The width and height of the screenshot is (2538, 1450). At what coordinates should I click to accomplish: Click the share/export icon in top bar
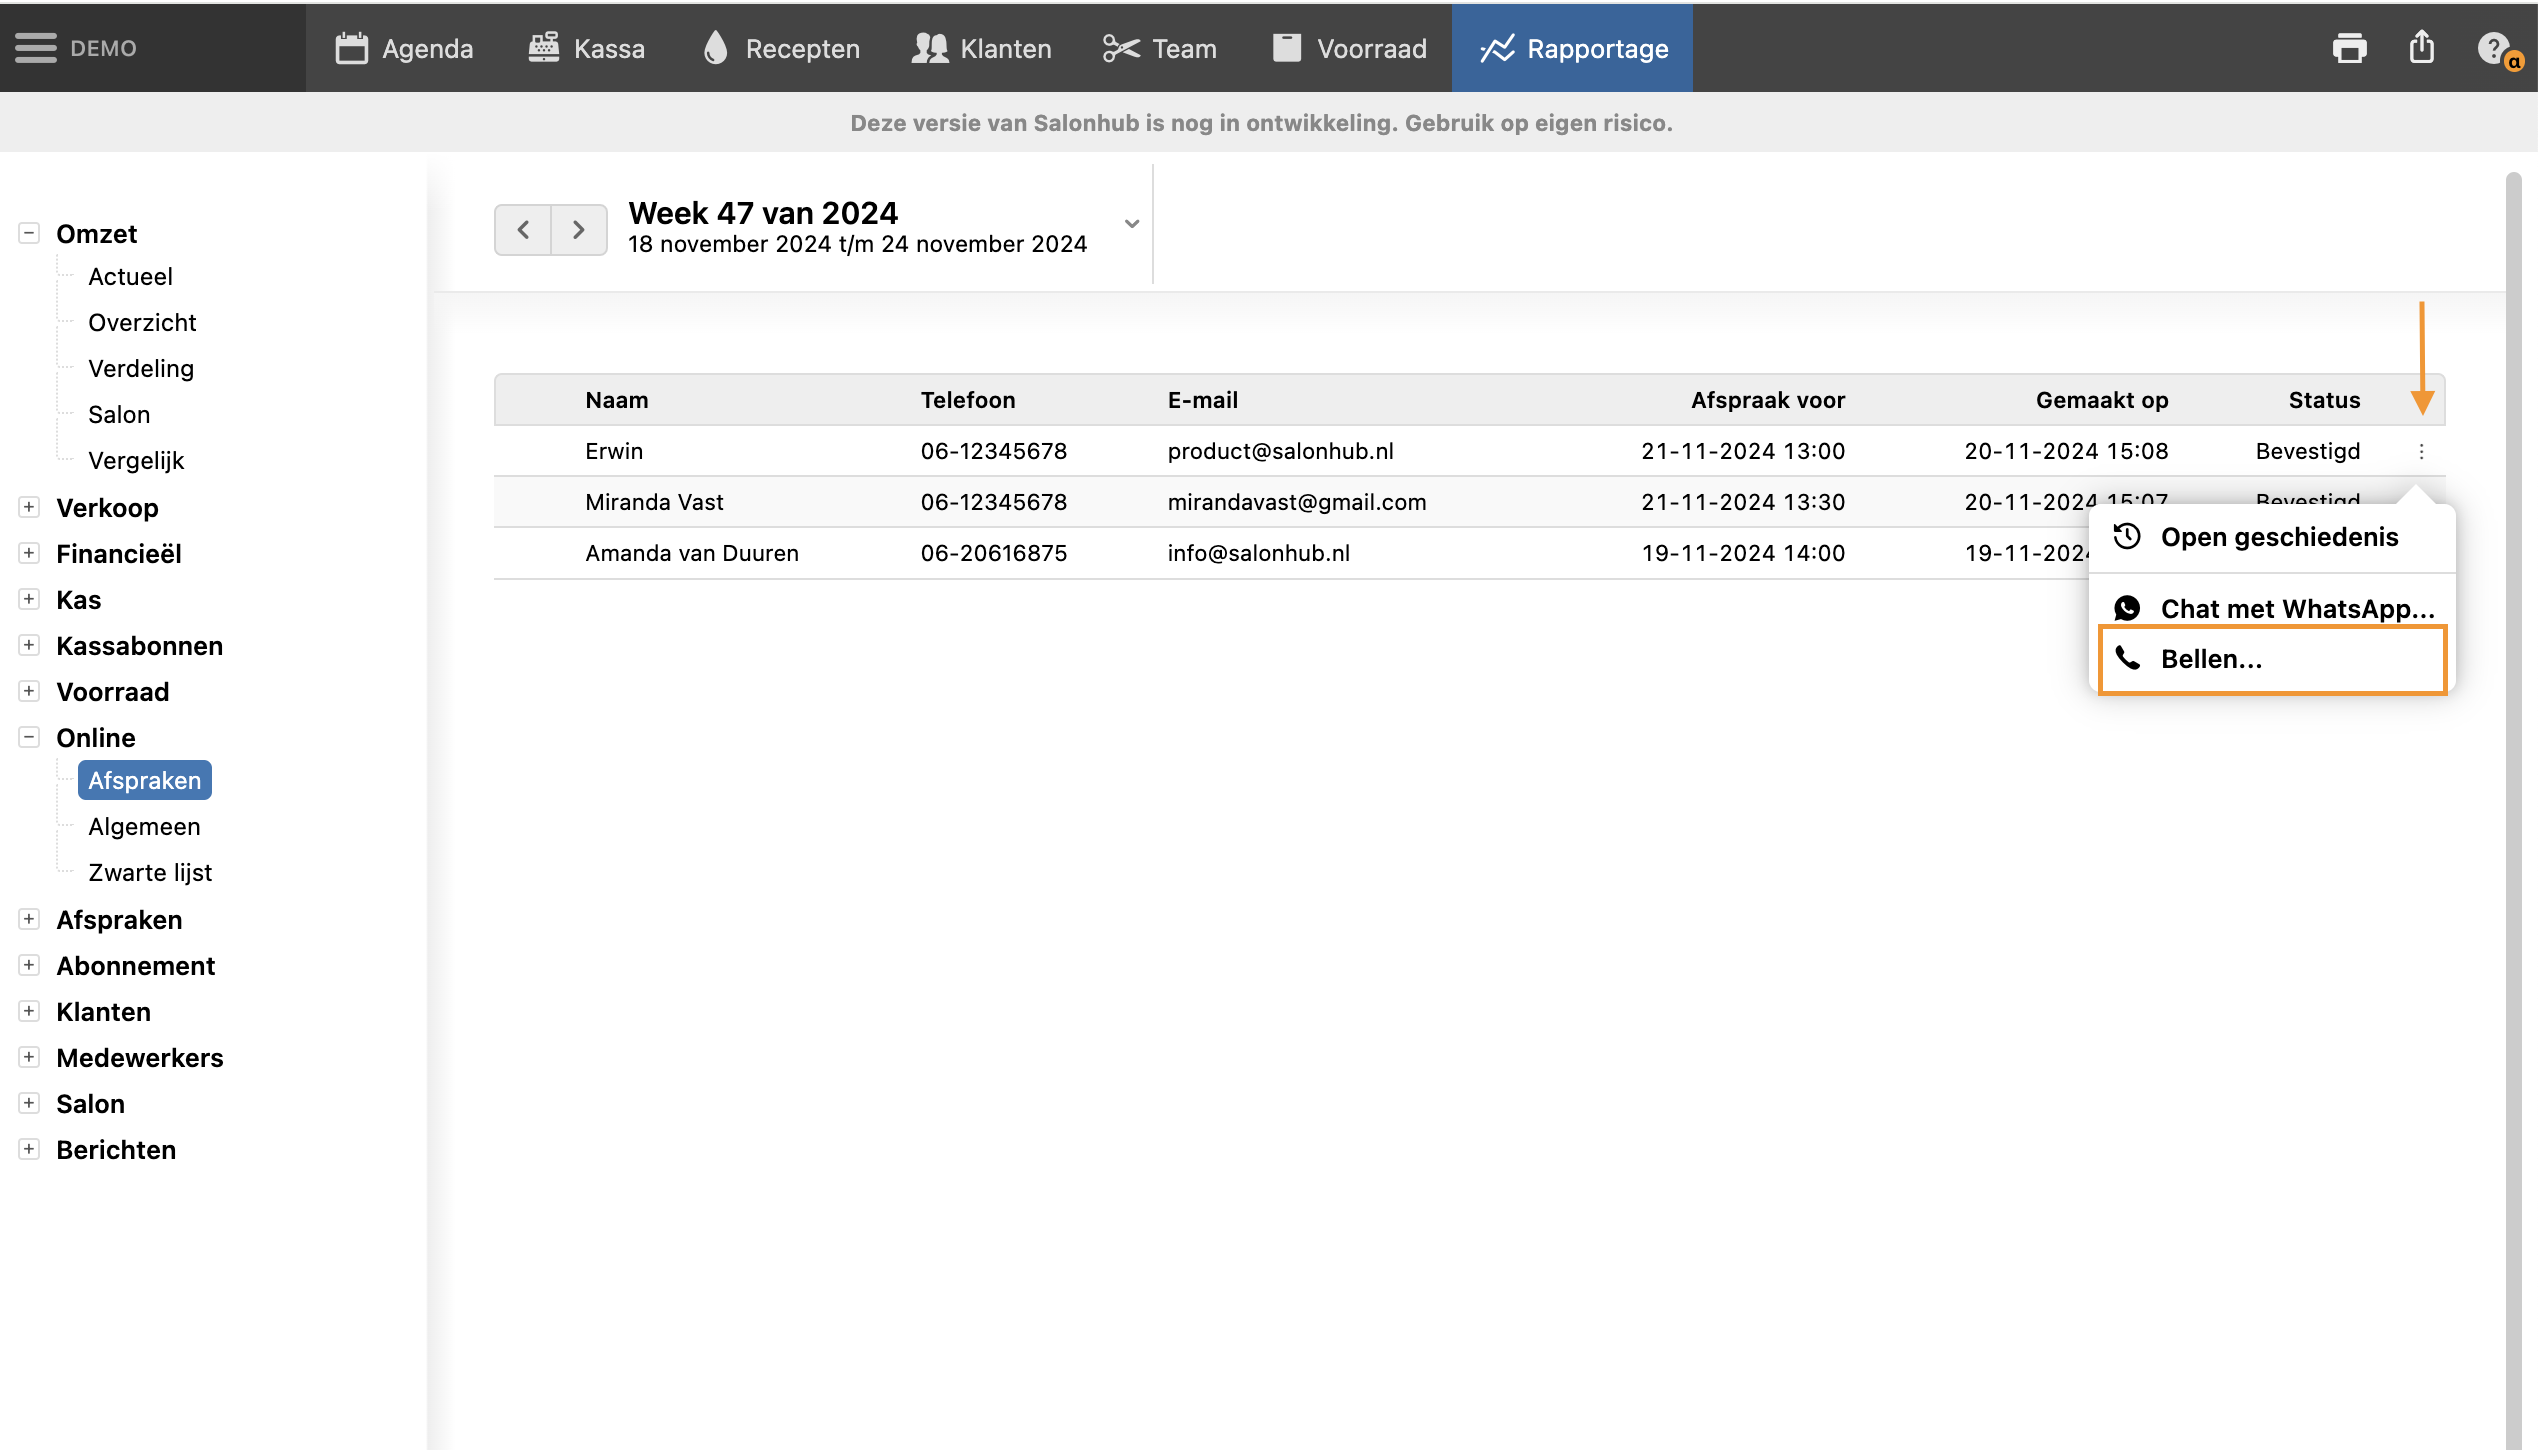pos(2421,47)
